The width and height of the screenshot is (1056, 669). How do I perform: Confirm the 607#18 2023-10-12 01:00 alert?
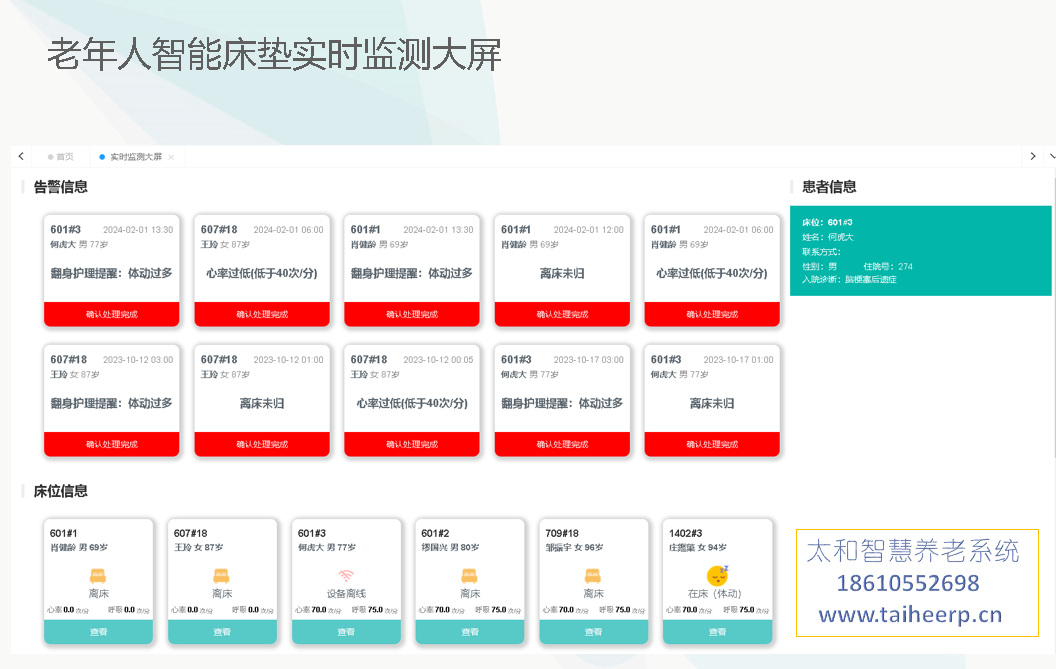[262, 444]
